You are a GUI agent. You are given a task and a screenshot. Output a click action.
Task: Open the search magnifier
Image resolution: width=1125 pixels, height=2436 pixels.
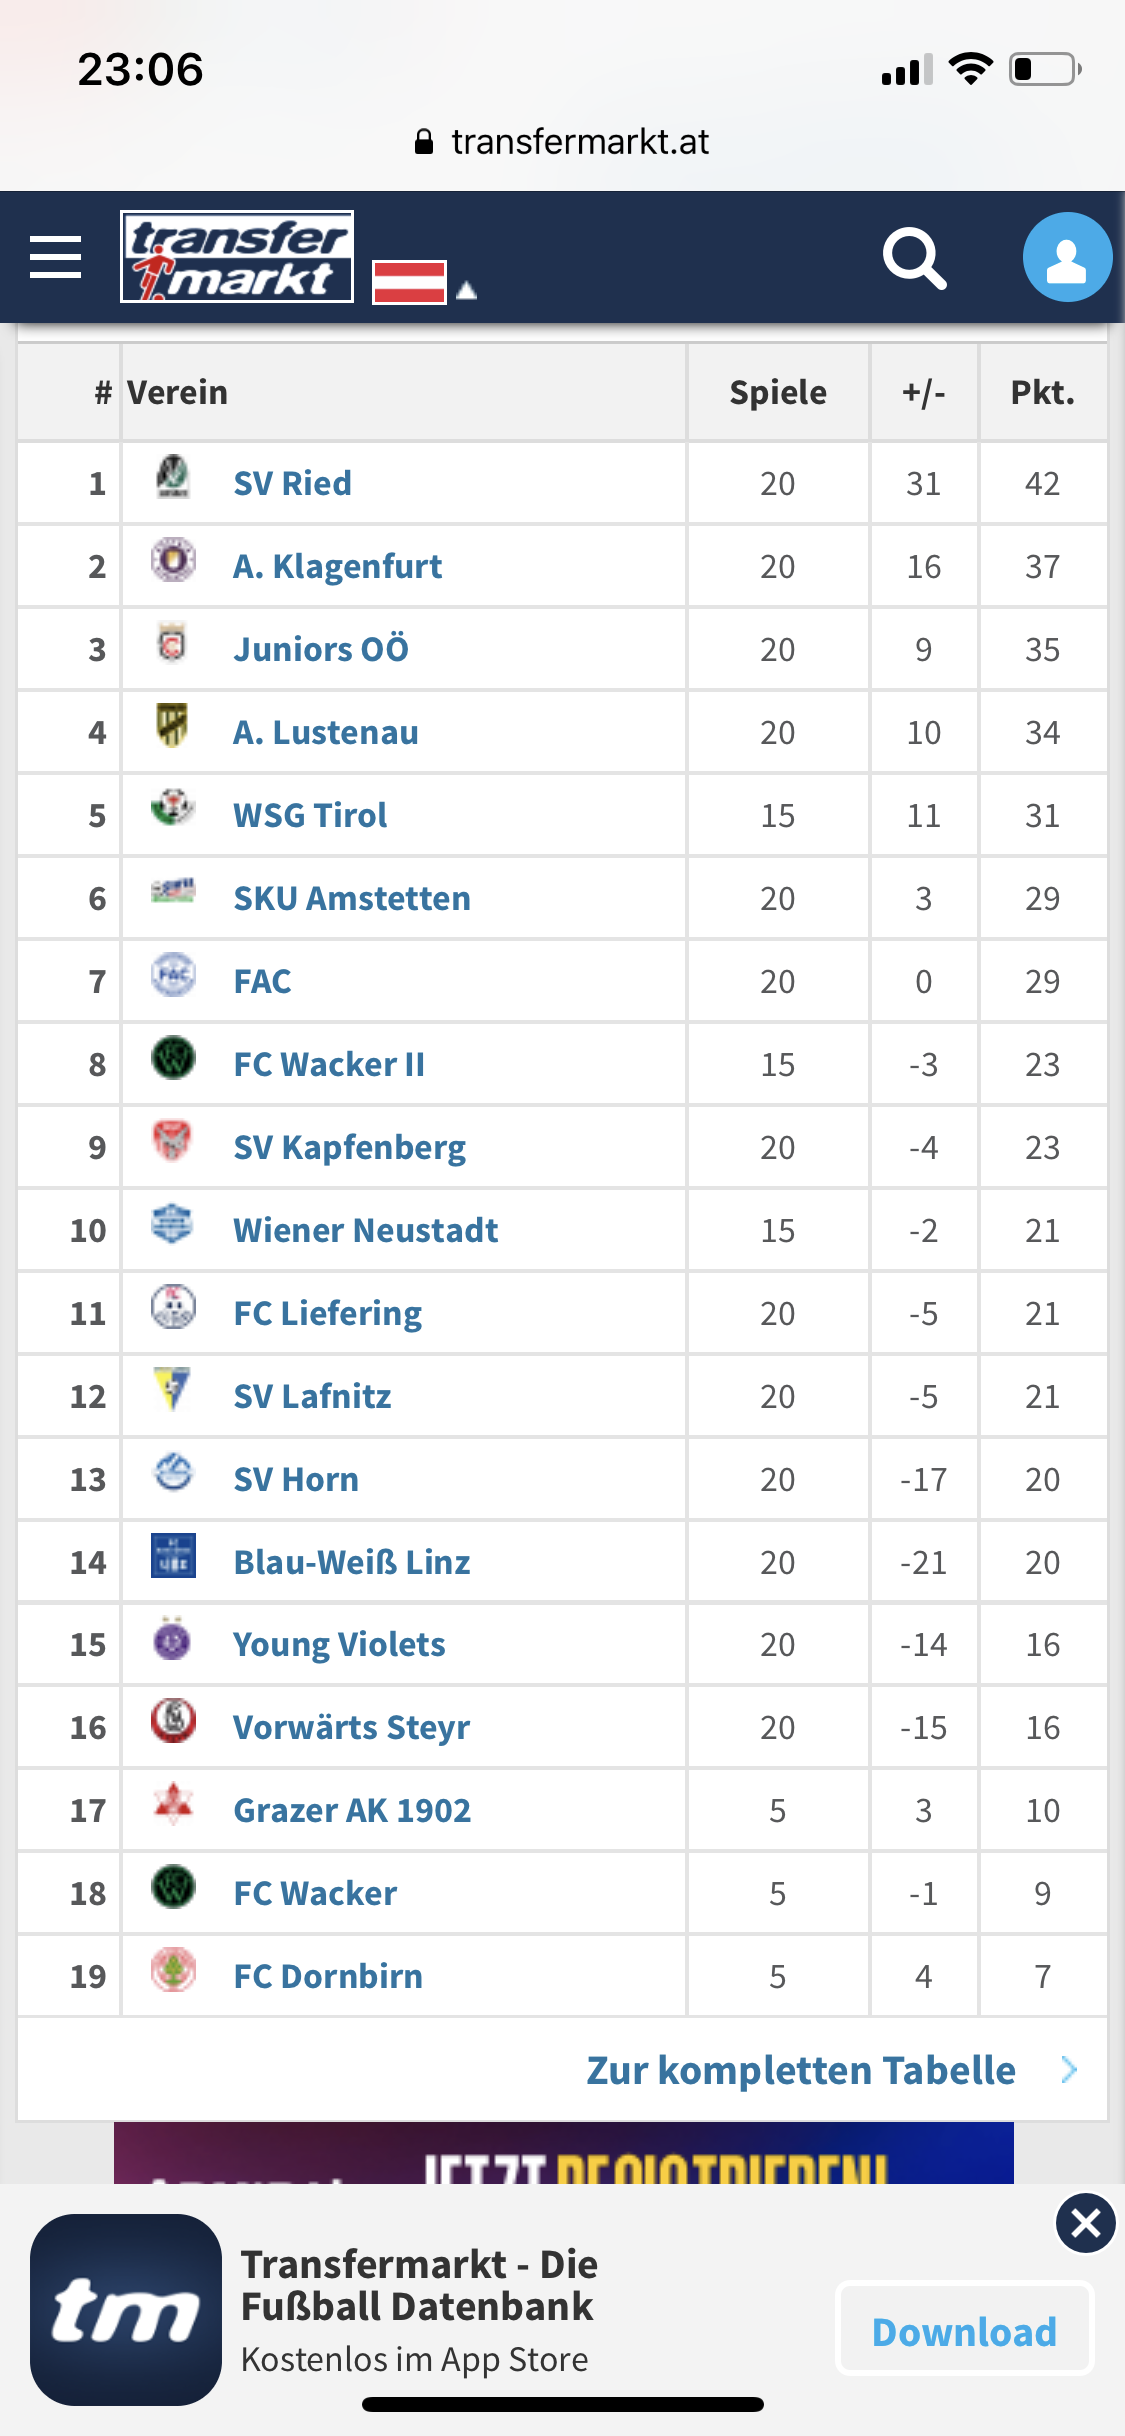point(914,258)
